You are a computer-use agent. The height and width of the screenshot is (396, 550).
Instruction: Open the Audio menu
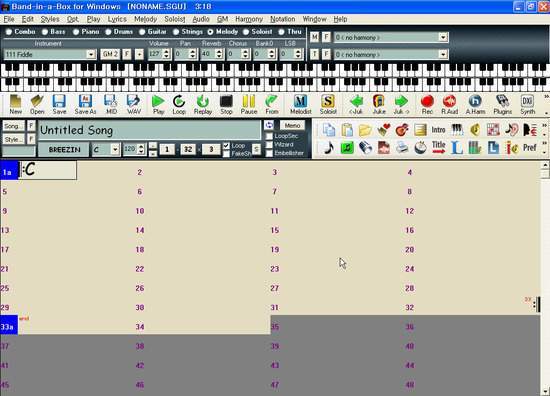tap(201, 19)
